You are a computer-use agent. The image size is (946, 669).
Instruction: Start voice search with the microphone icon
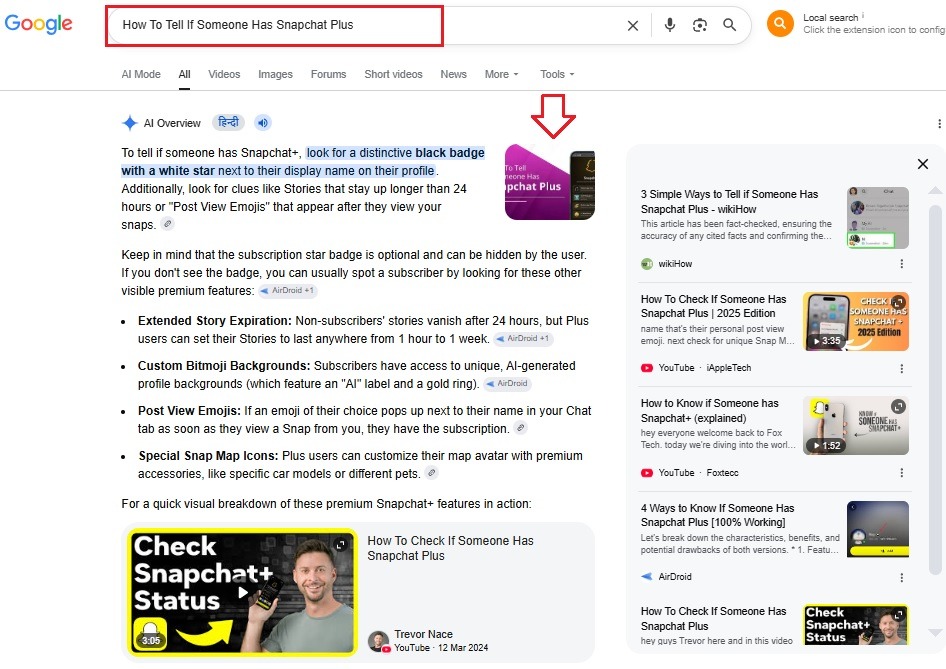coord(669,25)
